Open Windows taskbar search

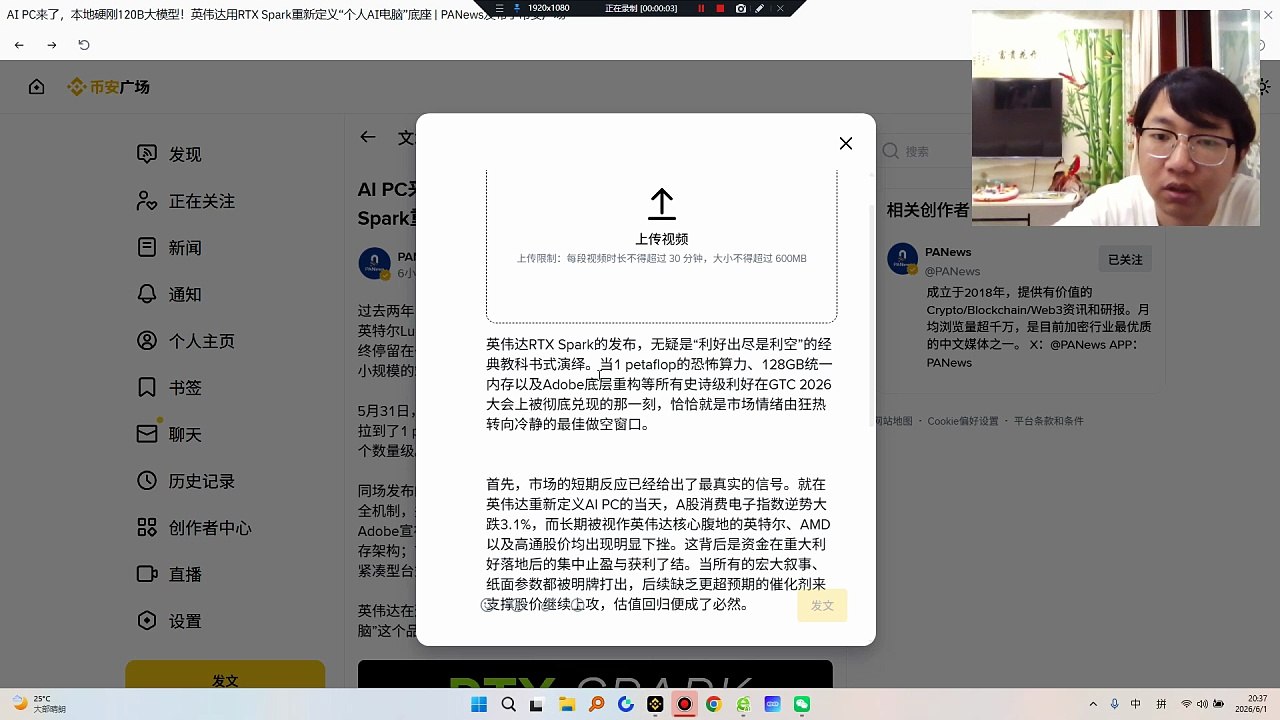pos(508,704)
